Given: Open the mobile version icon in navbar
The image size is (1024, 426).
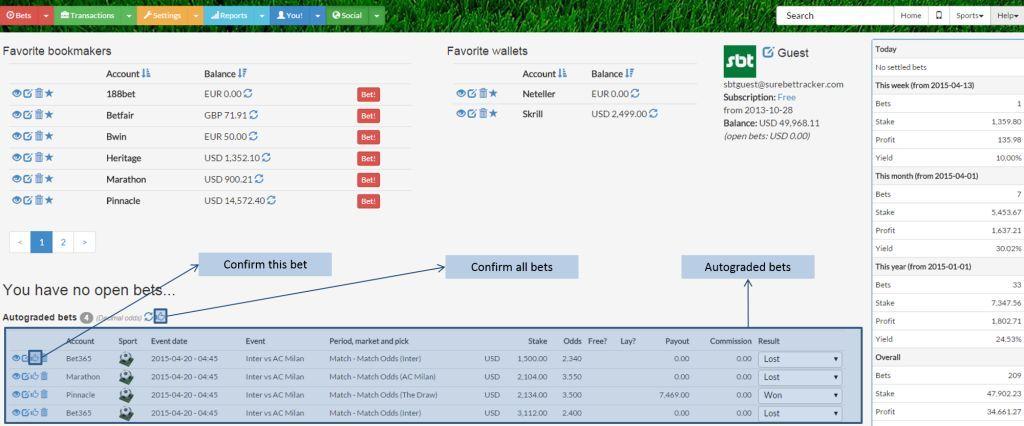Looking at the screenshot, I should (938, 16).
